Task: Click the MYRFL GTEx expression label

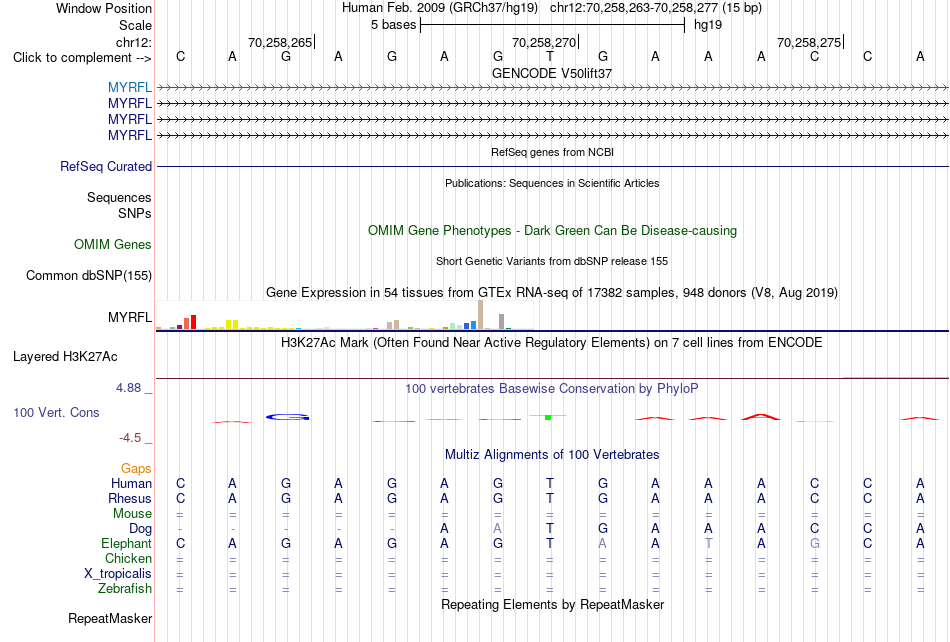Action: click(x=130, y=317)
